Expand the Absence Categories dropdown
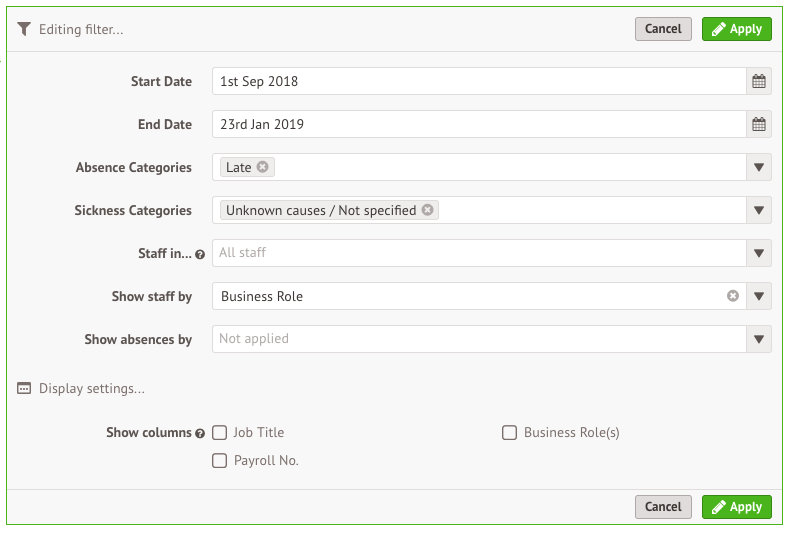 click(x=758, y=167)
